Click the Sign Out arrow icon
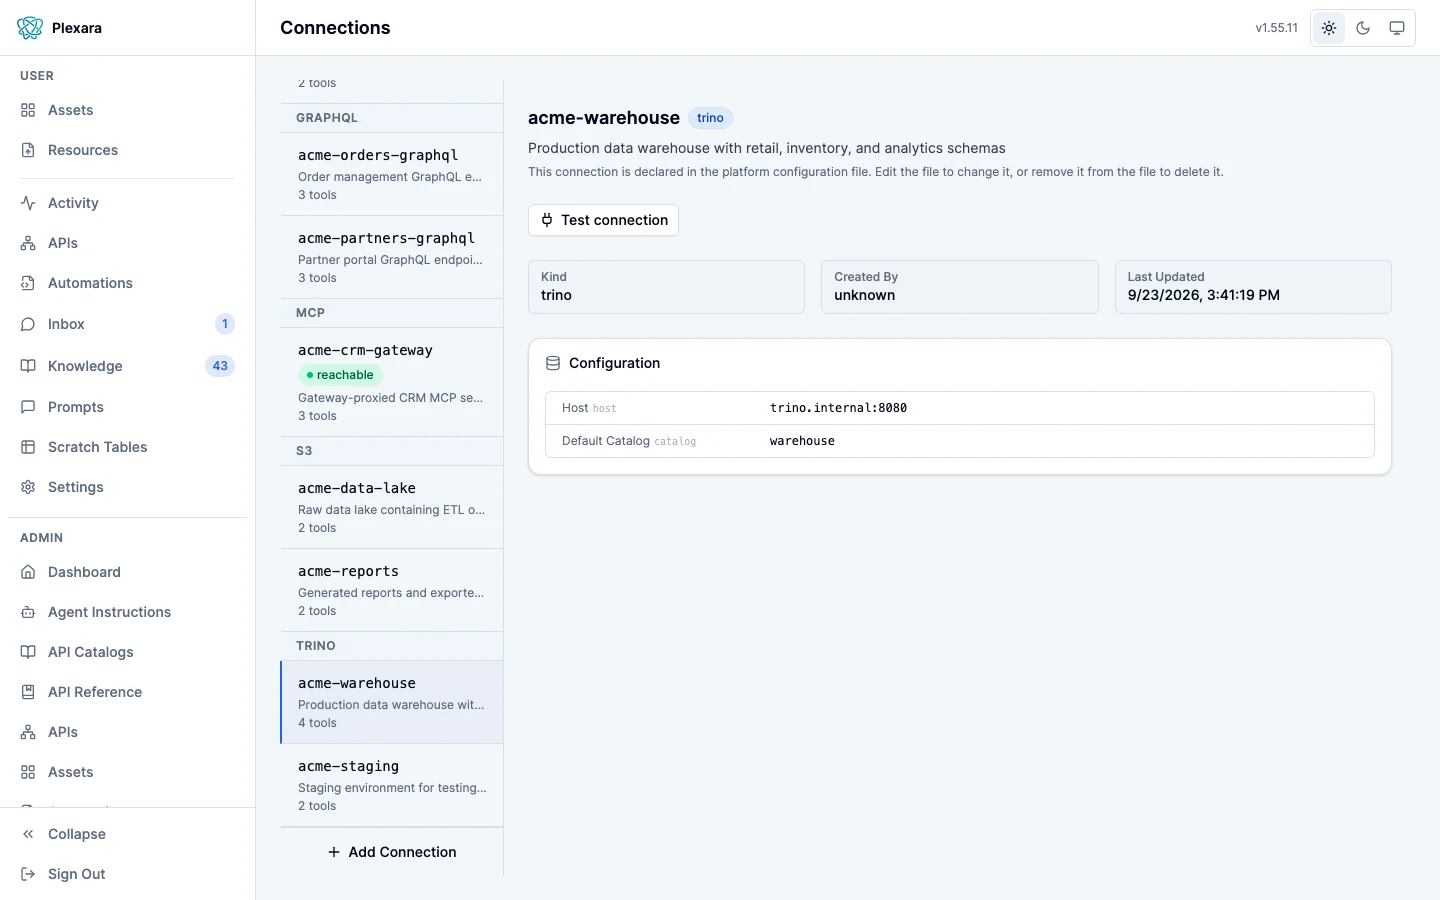This screenshot has width=1440, height=900. coord(28,874)
